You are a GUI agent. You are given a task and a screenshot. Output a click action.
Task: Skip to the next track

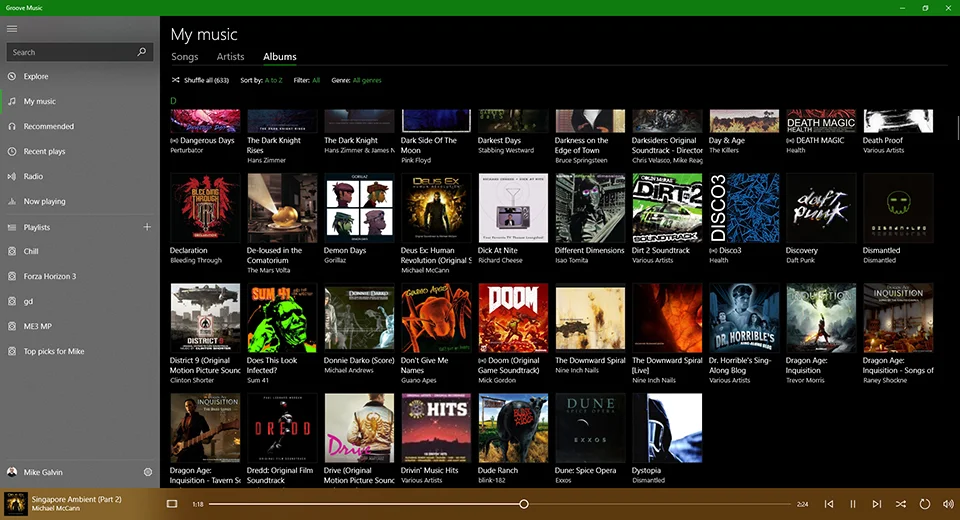pyautogui.click(x=877, y=504)
